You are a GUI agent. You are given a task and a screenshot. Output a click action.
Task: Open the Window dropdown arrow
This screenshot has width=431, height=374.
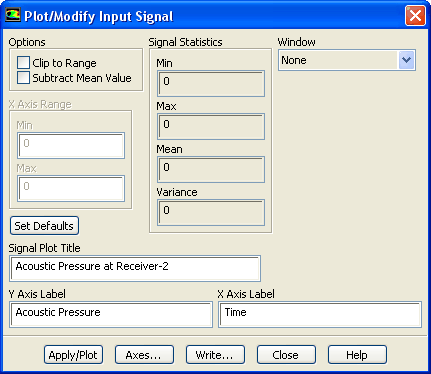[406, 60]
